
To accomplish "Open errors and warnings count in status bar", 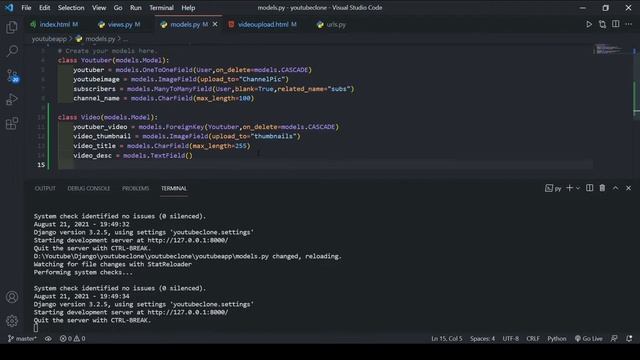I will coord(72,338).
